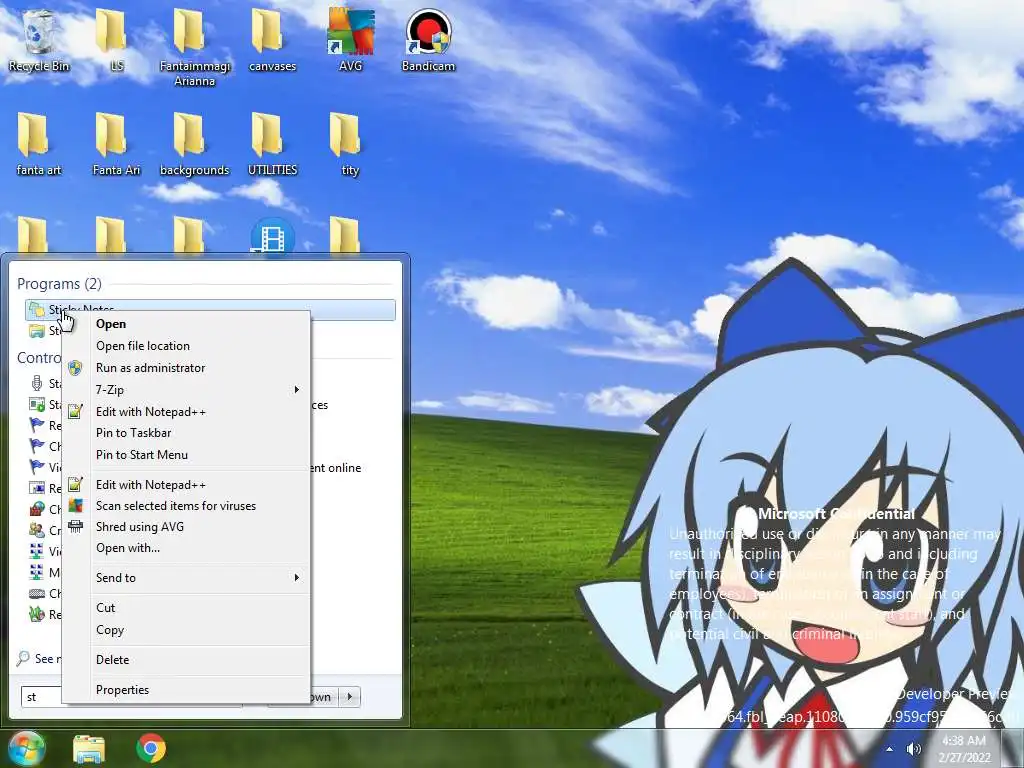Click the volume speaker tray icon
The height and width of the screenshot is (768, 1024).
click(914, 749)
